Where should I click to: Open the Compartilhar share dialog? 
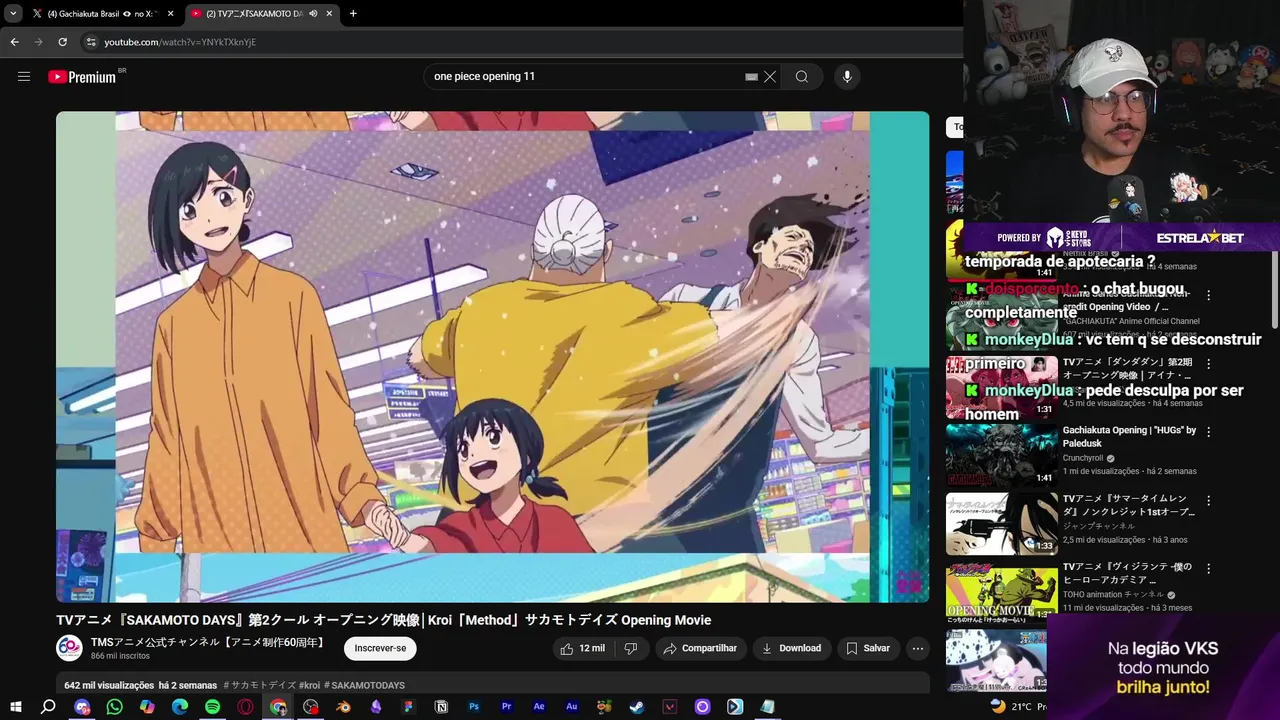pos(700,648)
